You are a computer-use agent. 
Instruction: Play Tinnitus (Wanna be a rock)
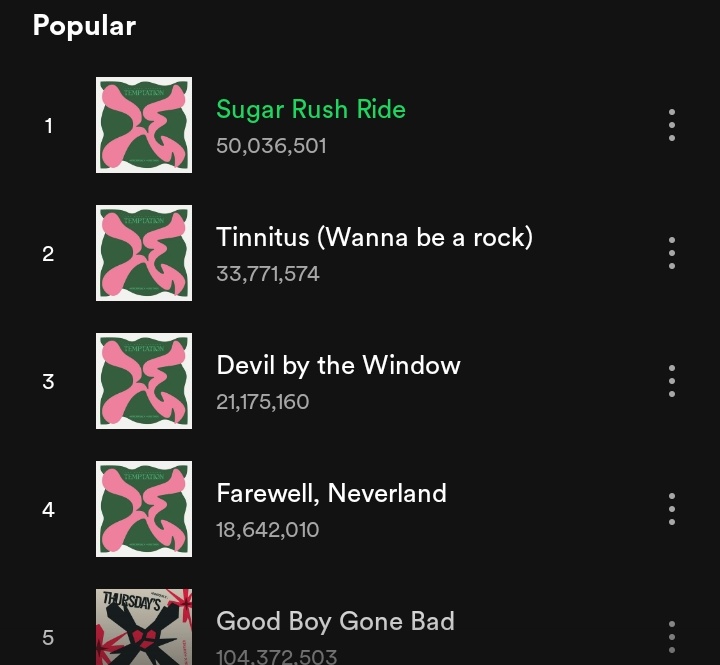374,237
